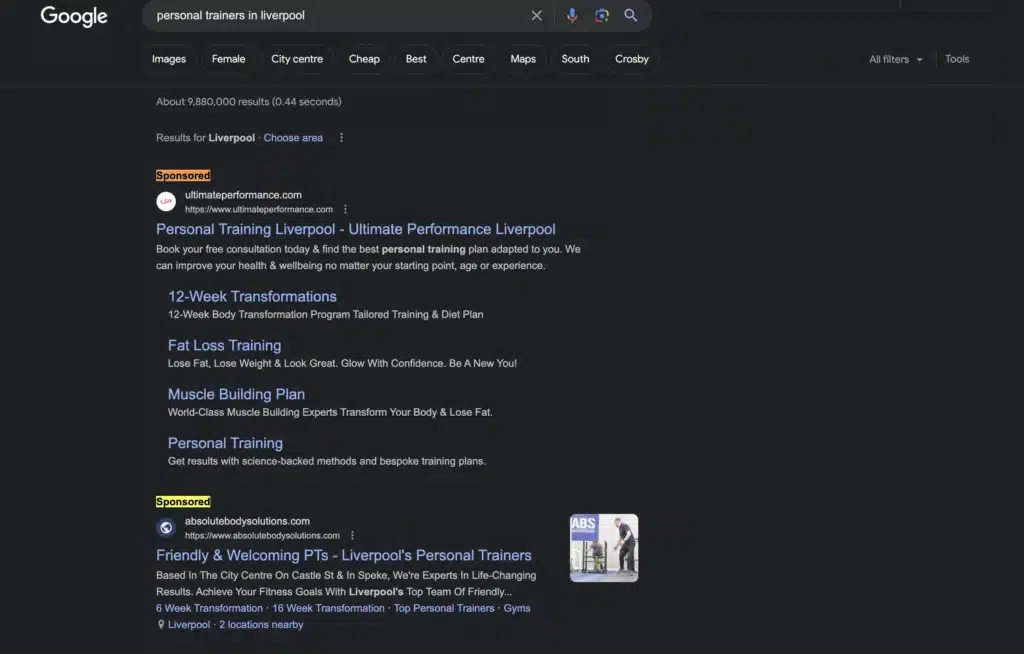This screenshot has width=1024, height=654.
Task: Click the Choose area link
Action: click(293, 137)
